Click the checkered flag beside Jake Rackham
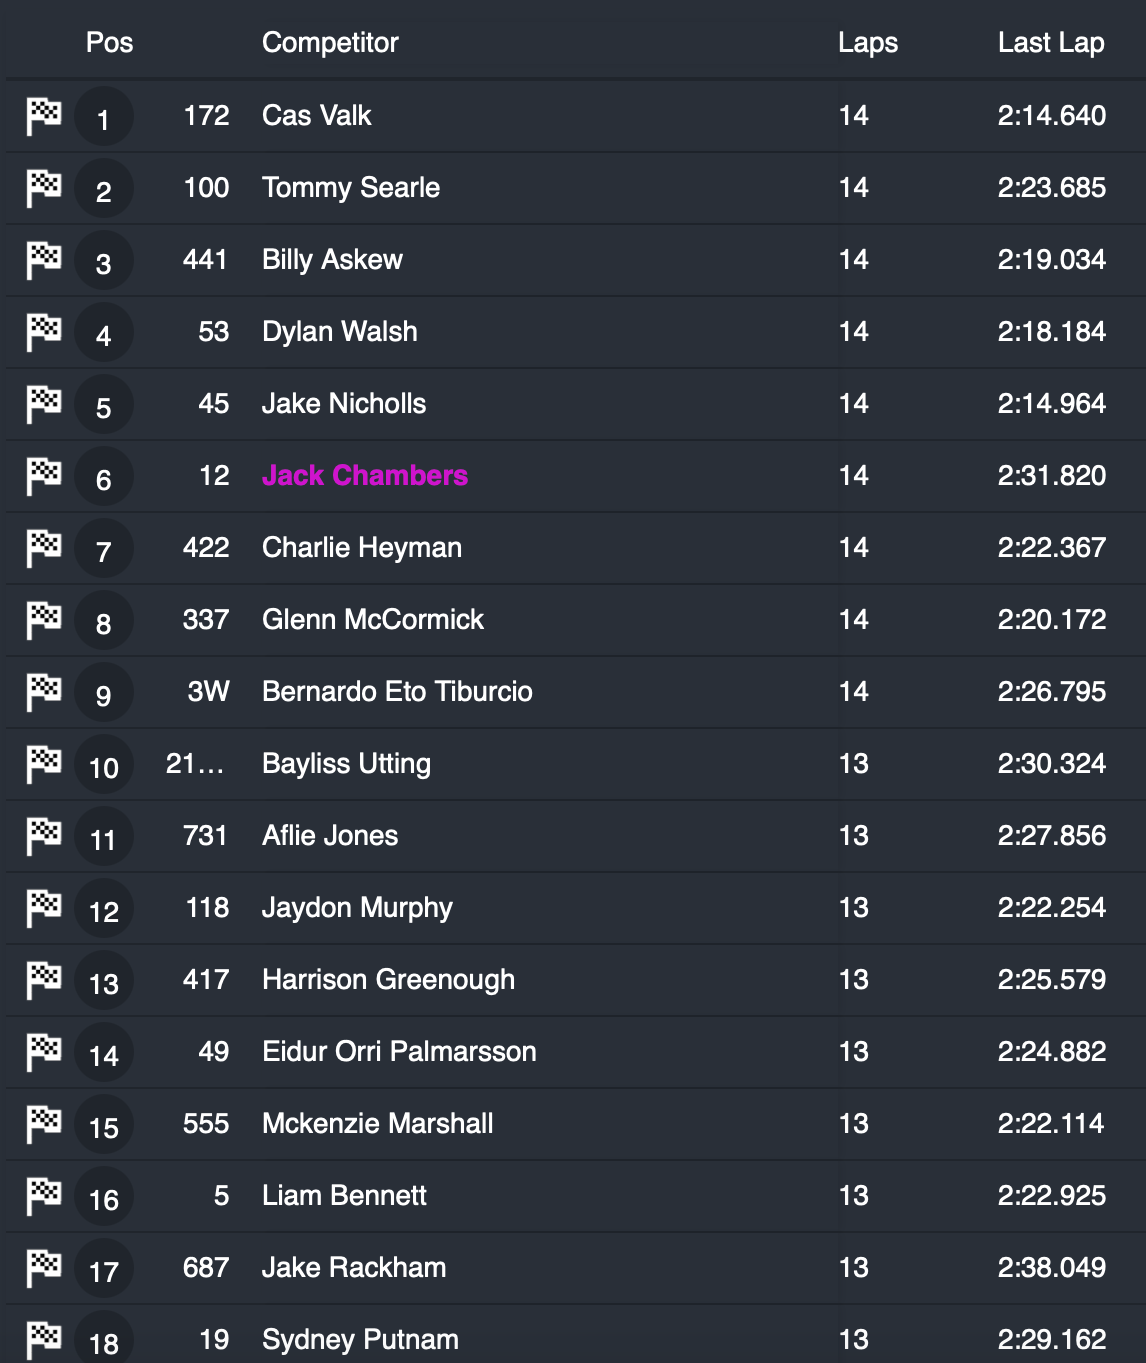 click(44, 1268)
